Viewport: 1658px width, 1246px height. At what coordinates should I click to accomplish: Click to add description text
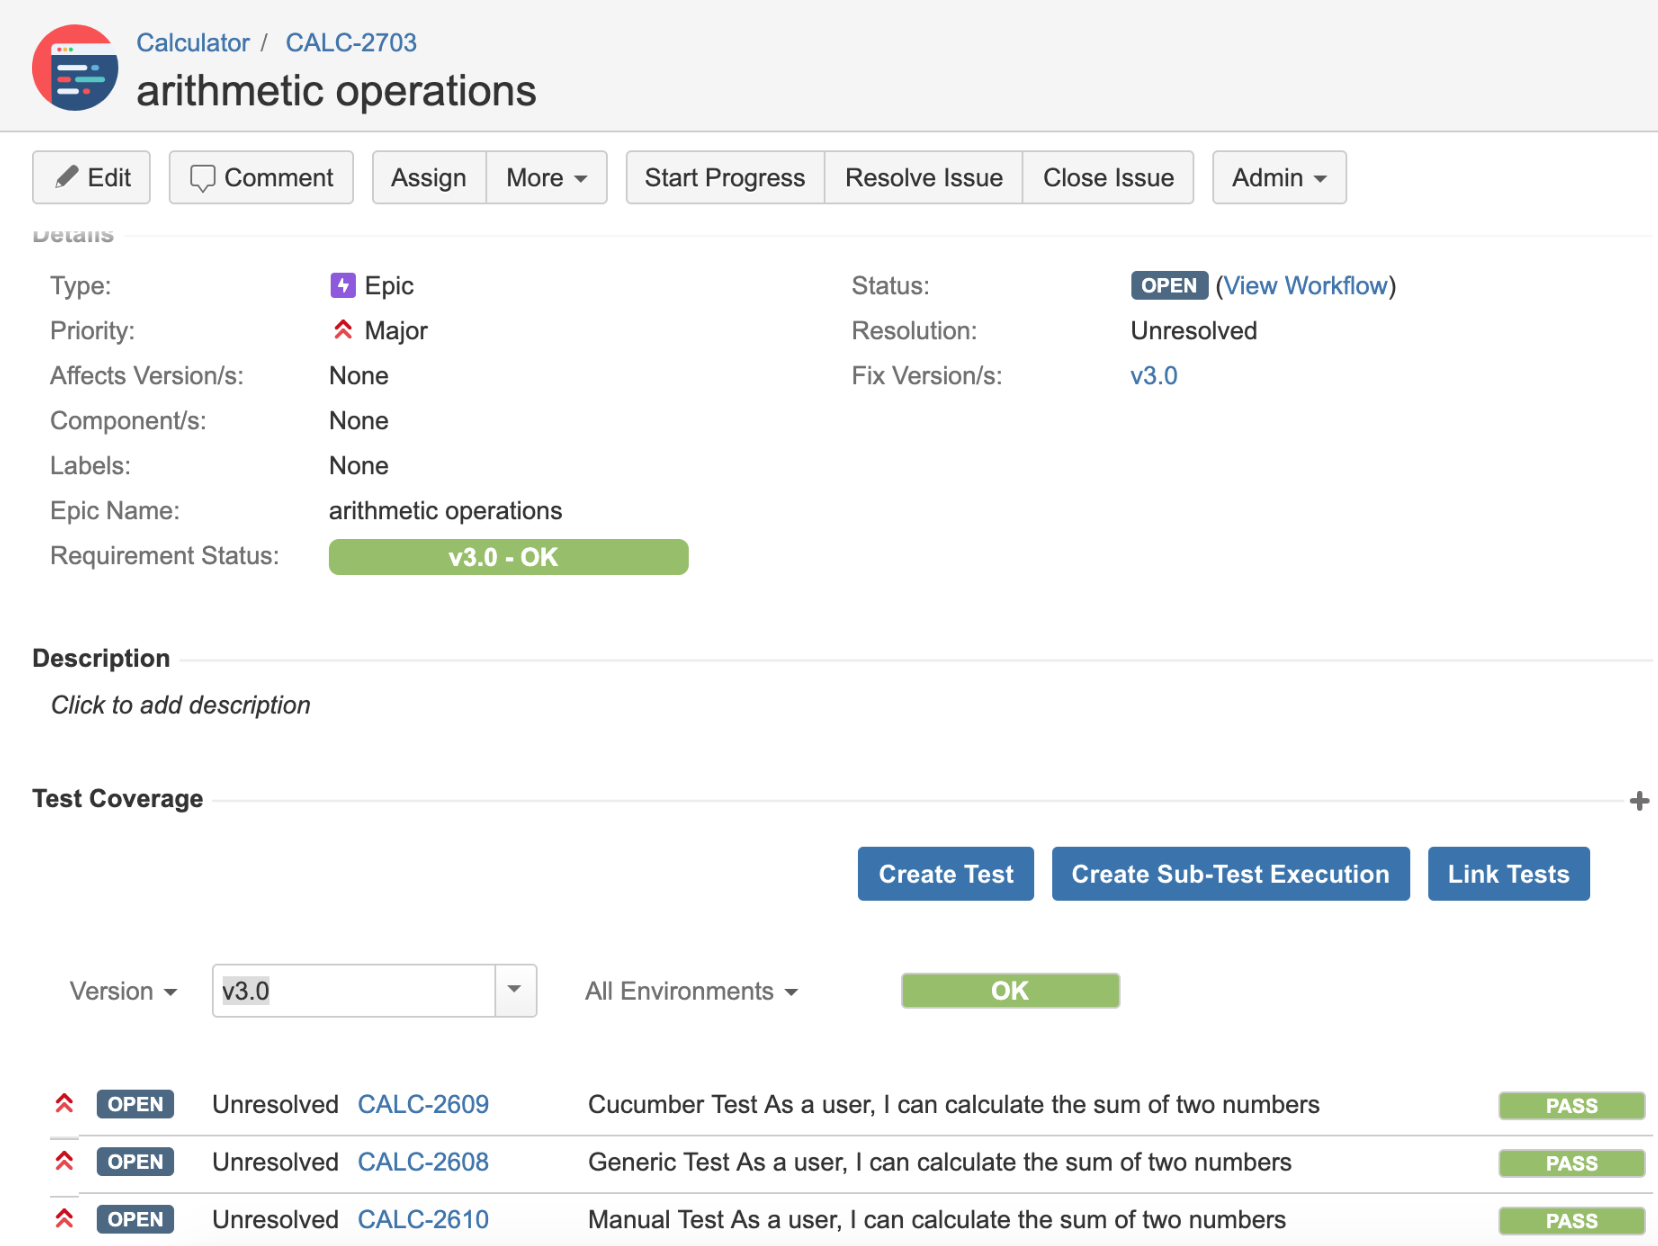click(181, 705)
